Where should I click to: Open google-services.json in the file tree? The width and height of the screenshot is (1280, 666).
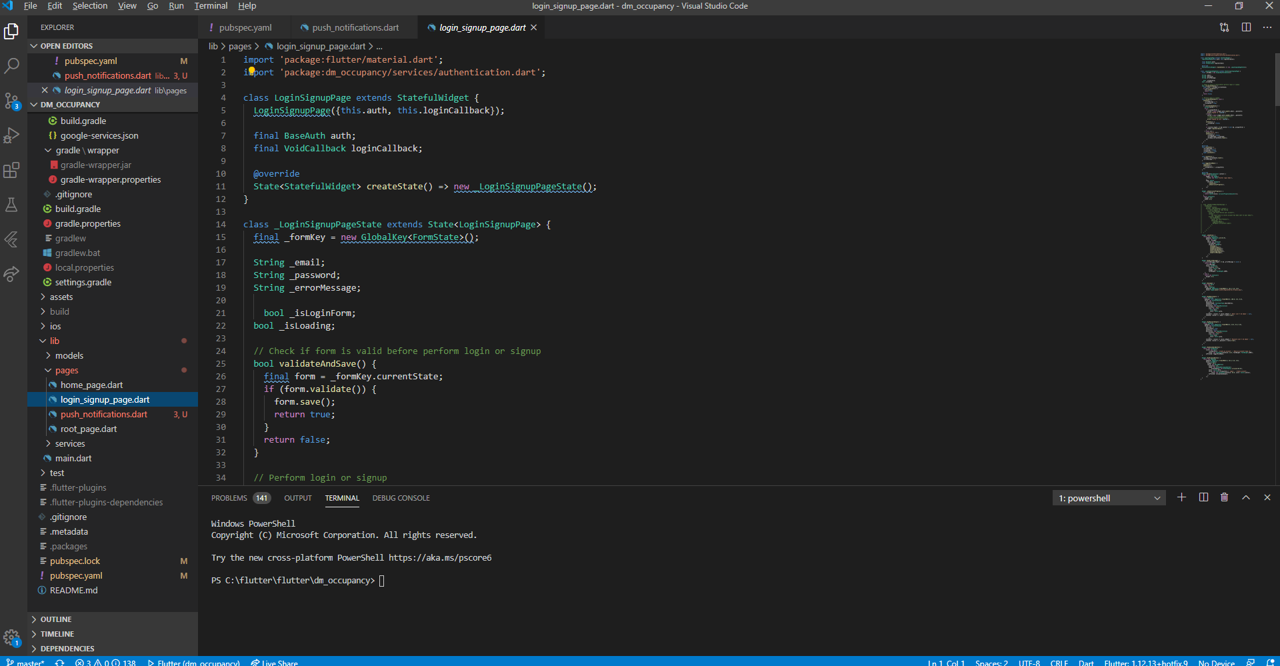click(99, 135)
